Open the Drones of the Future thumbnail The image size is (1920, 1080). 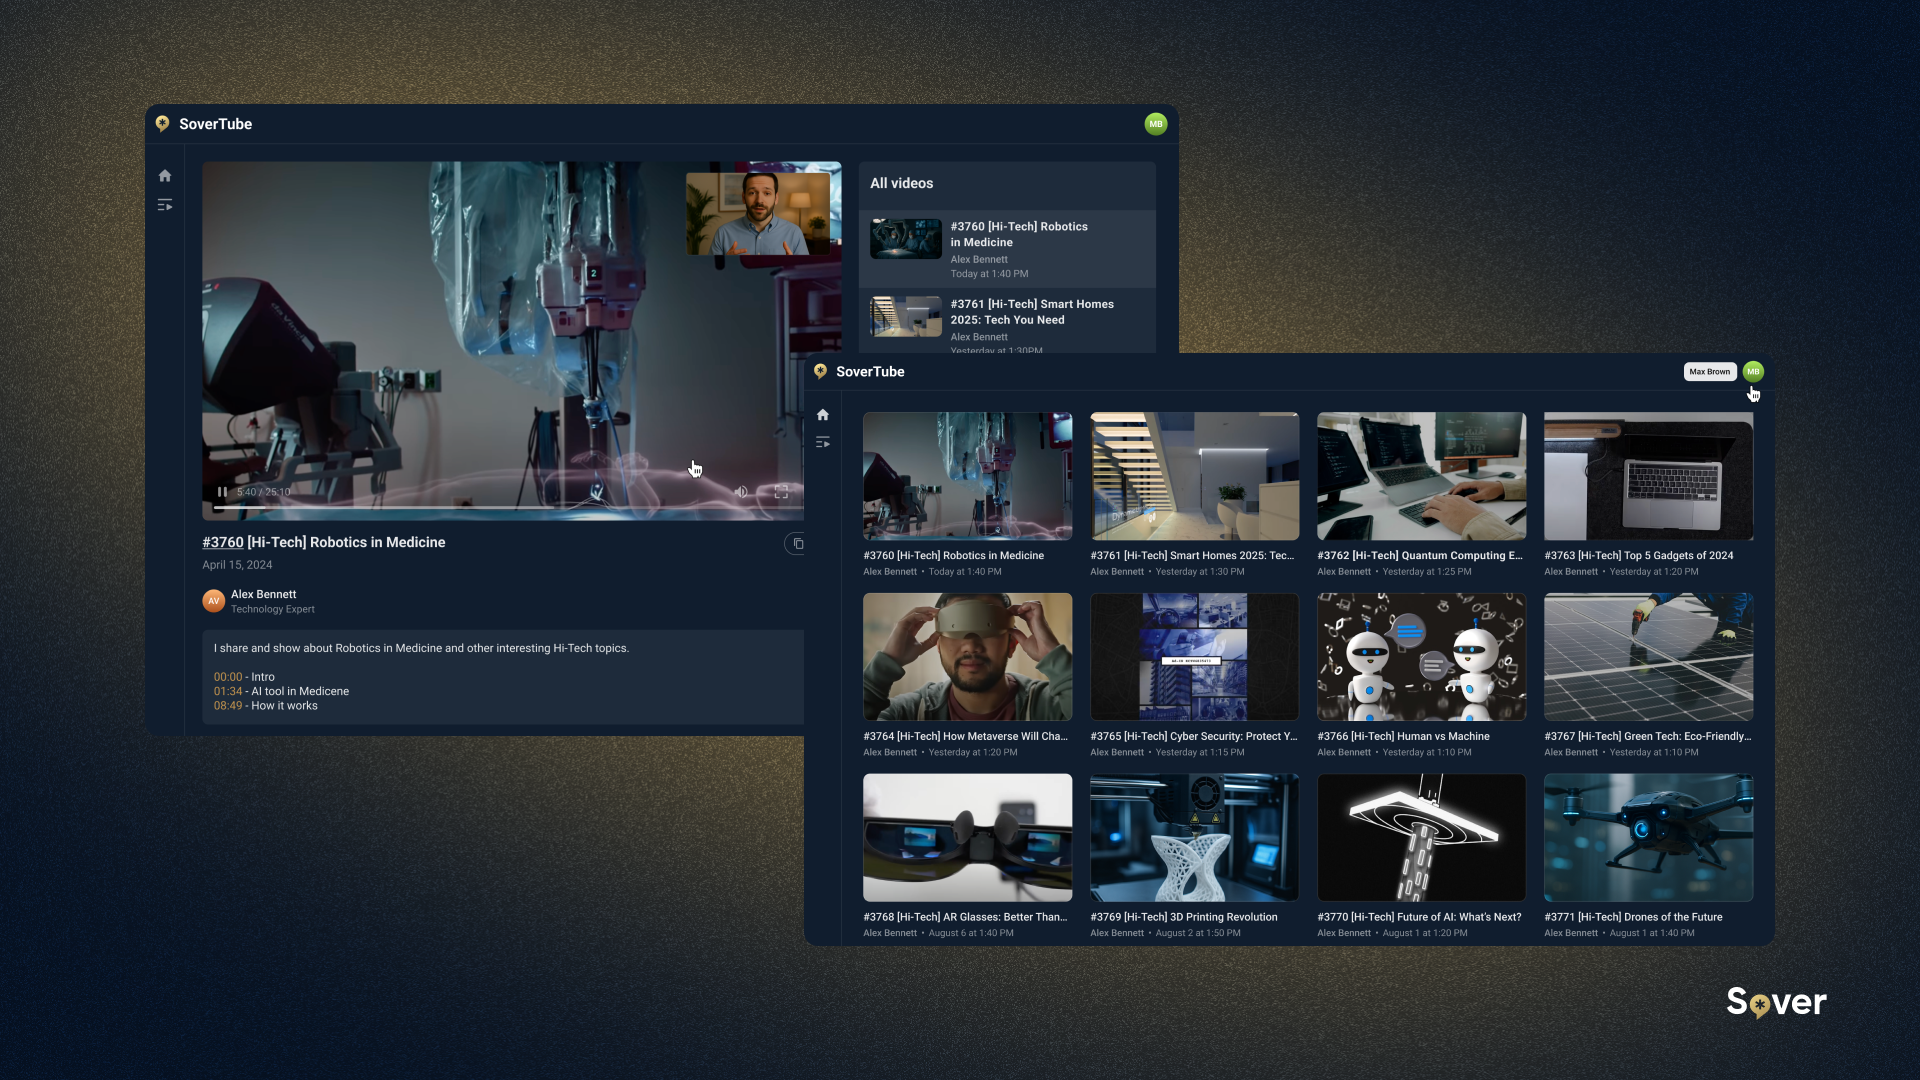pyautogui.click(x=1648, y=838)
